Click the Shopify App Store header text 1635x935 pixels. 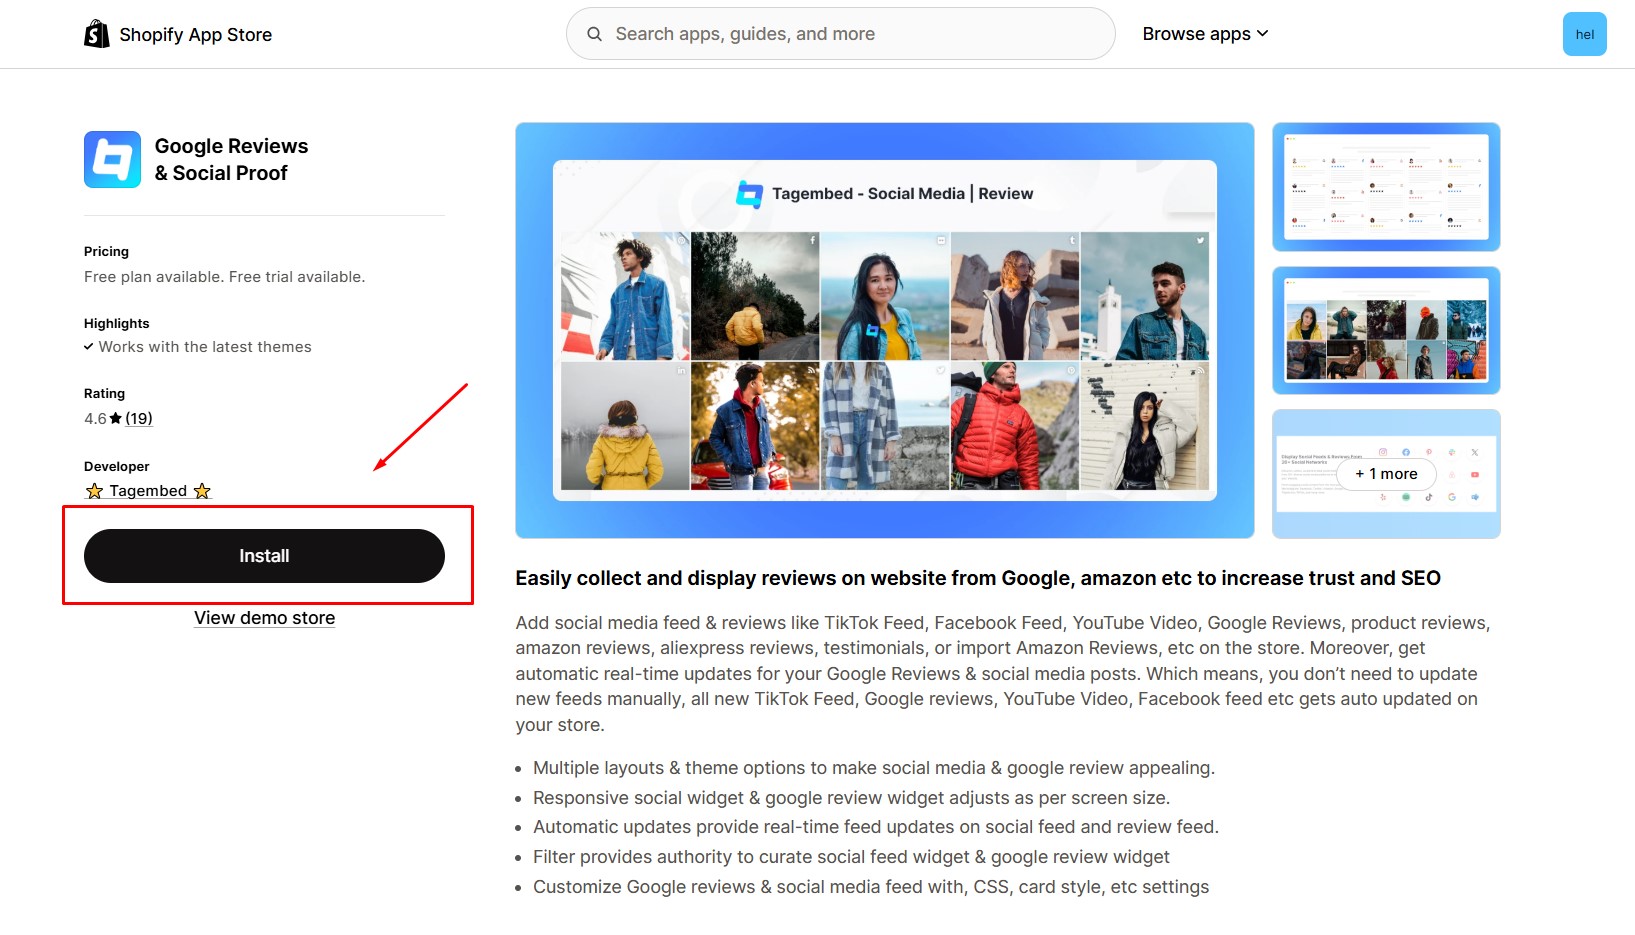[195, 34]
